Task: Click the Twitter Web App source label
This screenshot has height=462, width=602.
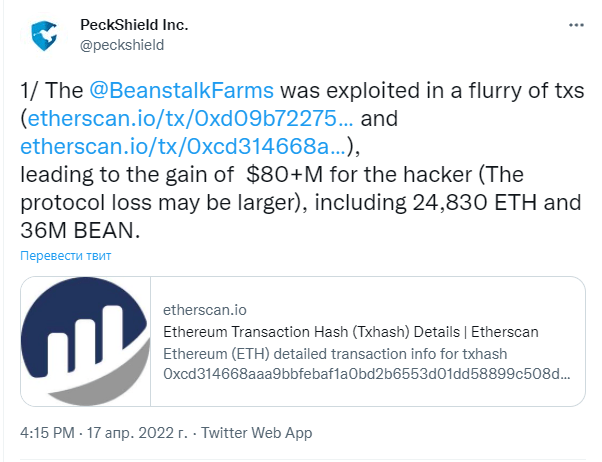Action: tap(257, 433)
